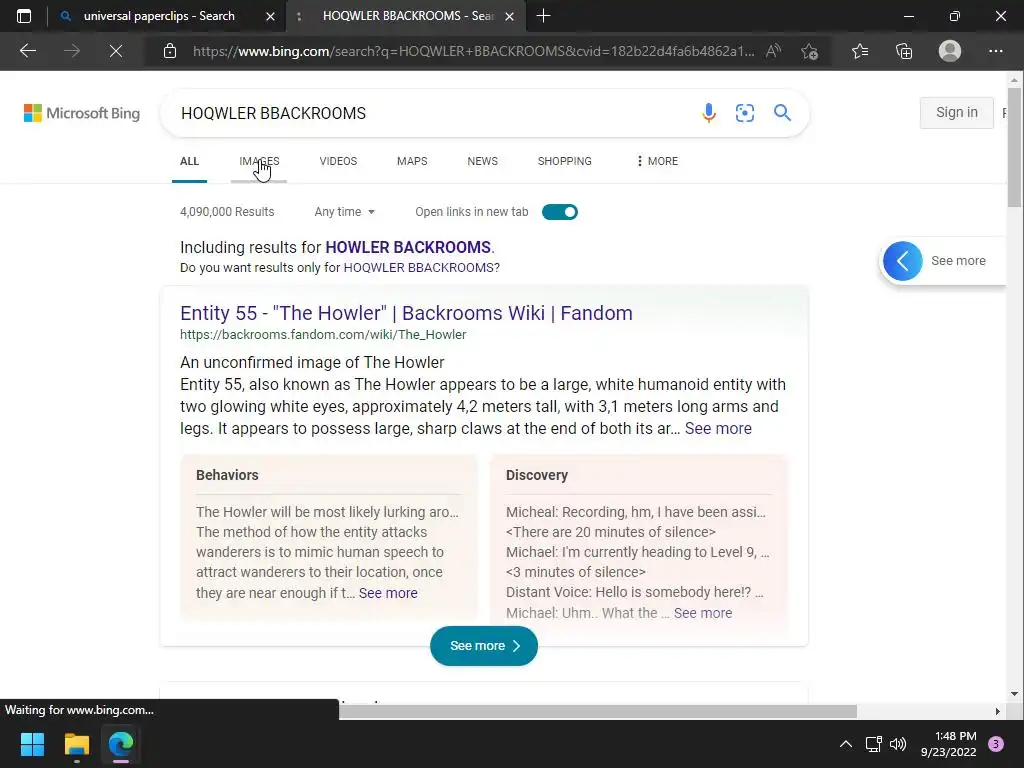Image resolution: width=1024 pixels, height=768 pixels.
Task: Search using an image icon
Action: [744, 113]
